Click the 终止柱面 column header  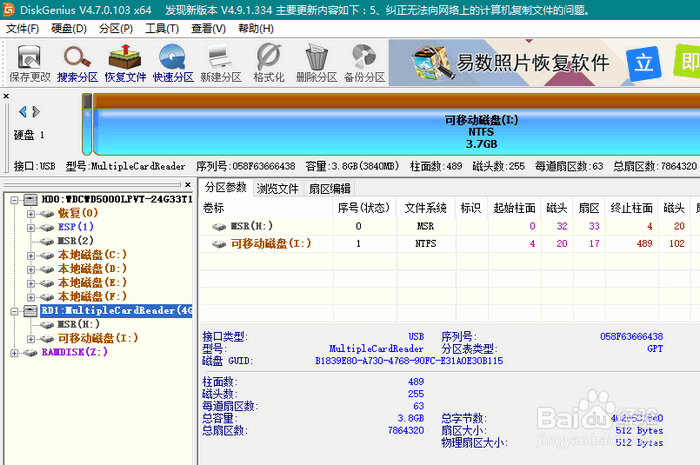pyautogui.click(x=631, y=208)
